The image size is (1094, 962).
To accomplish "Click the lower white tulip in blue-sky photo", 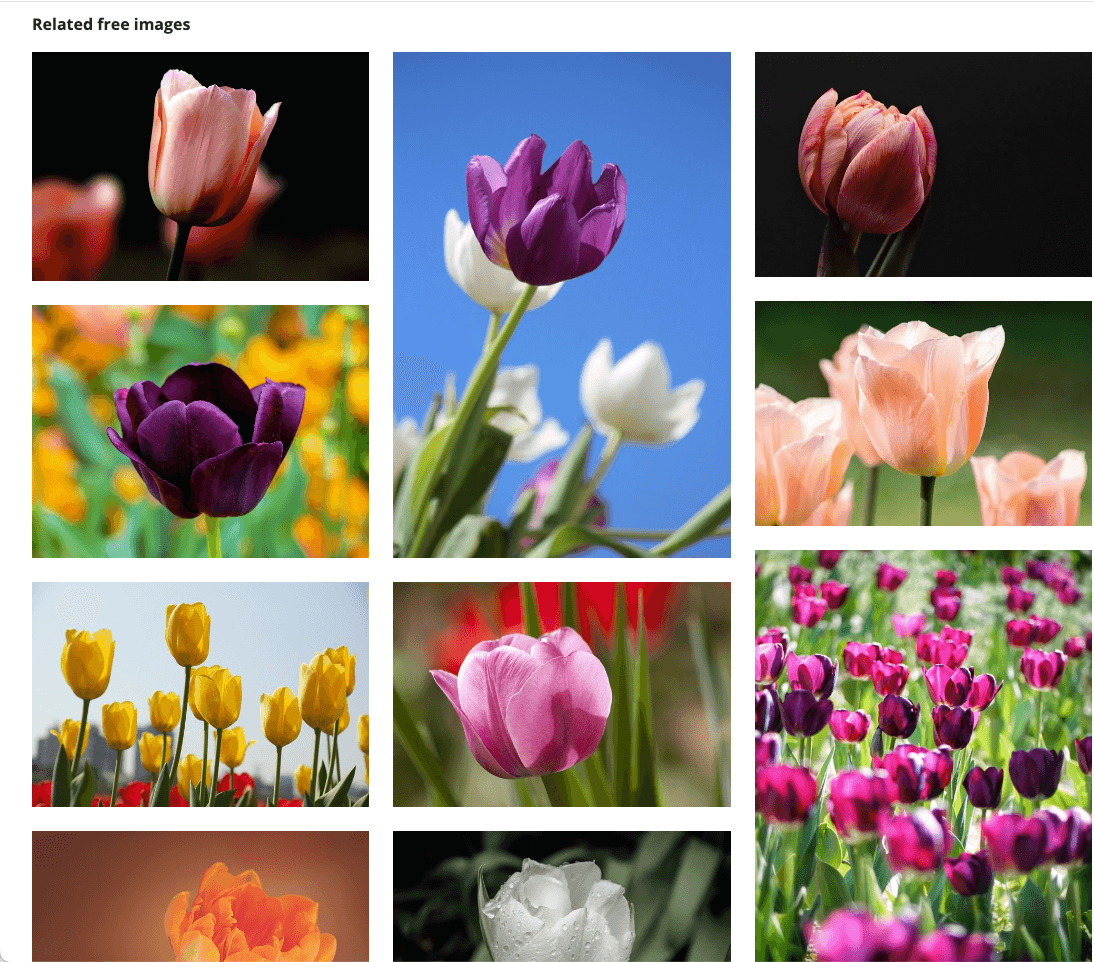I will click(x=640, y=390).
